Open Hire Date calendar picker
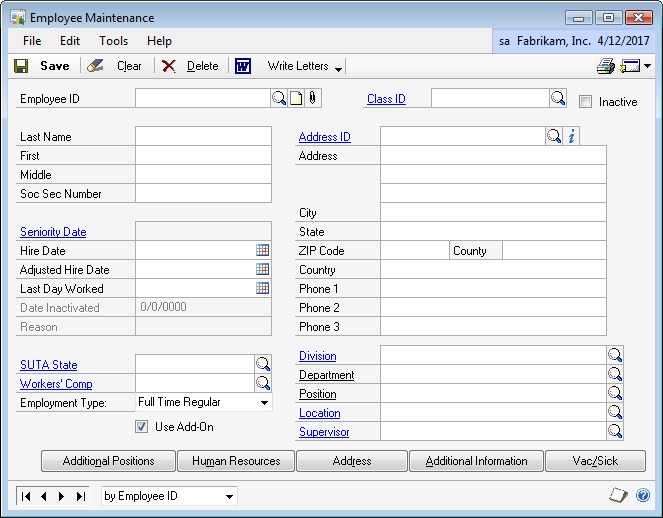 pyautogui.click(x=263, y=250)
